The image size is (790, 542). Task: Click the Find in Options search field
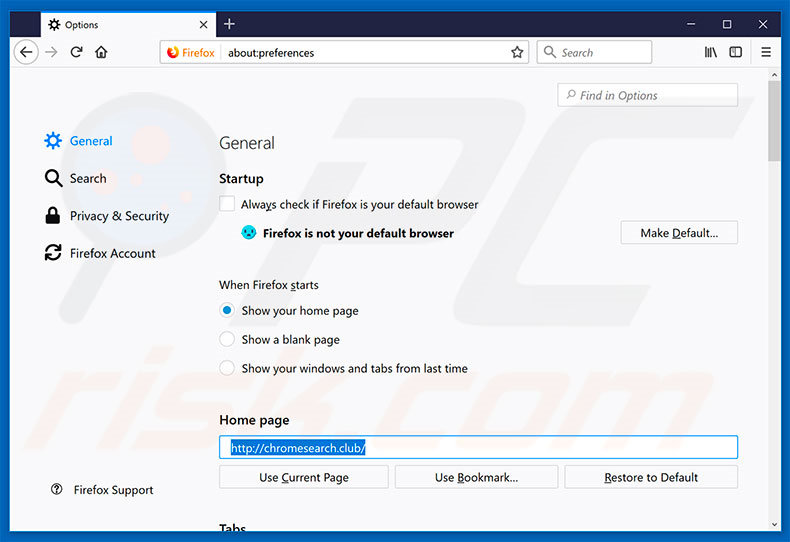pyautogui.click(x=647, y=95)
